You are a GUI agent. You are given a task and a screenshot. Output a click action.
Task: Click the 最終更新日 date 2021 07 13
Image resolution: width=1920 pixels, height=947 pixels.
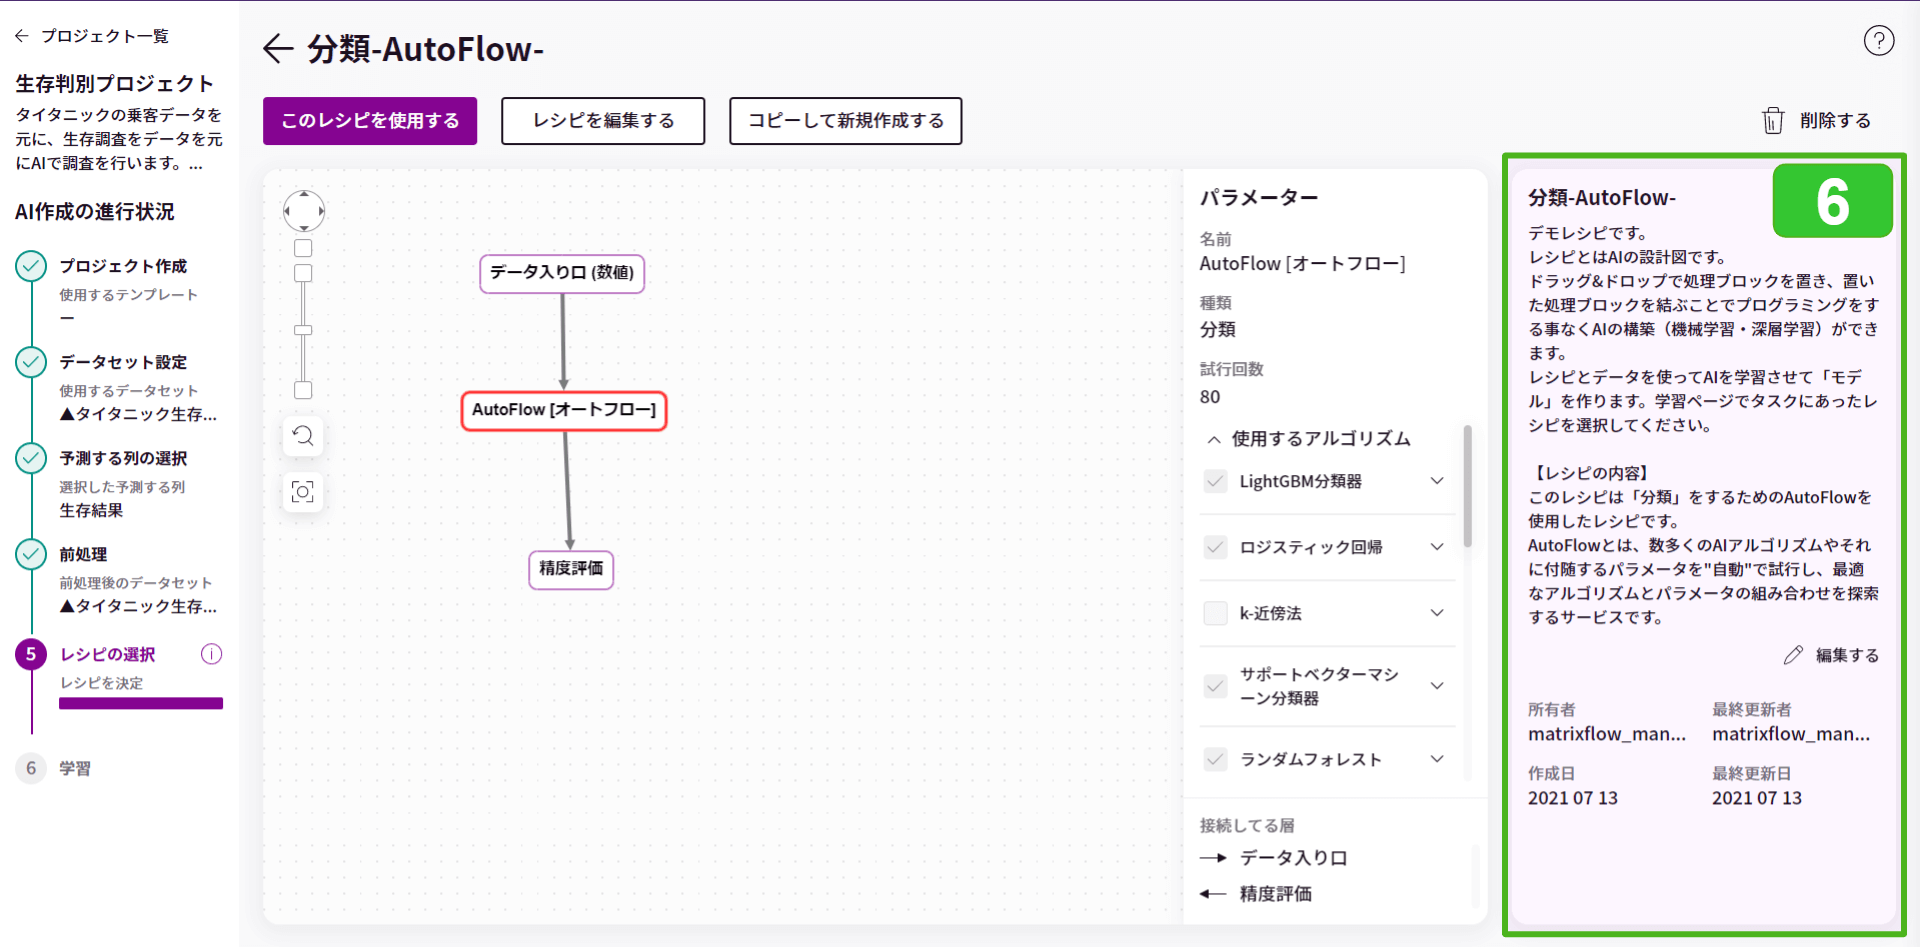pos(1757,798)
